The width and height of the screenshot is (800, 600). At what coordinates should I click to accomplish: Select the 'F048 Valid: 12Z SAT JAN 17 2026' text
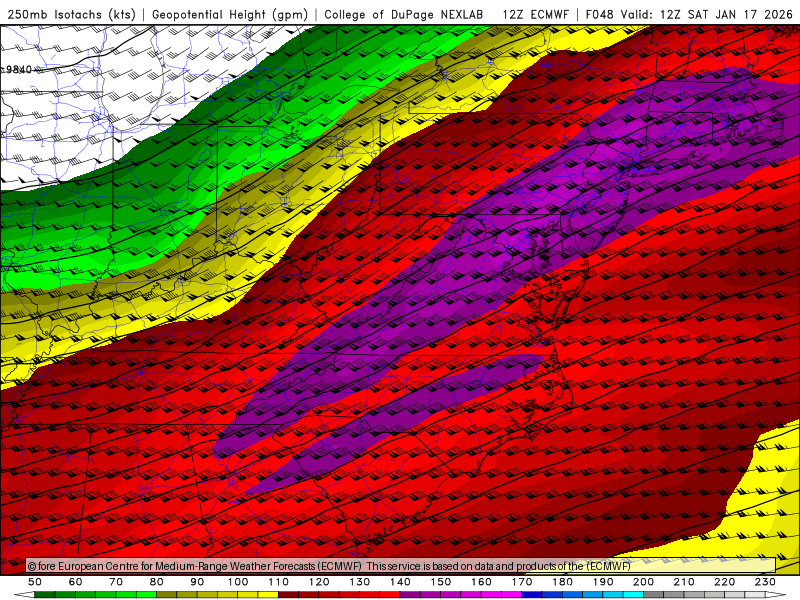pyautogui.click(x=689, y=14)
